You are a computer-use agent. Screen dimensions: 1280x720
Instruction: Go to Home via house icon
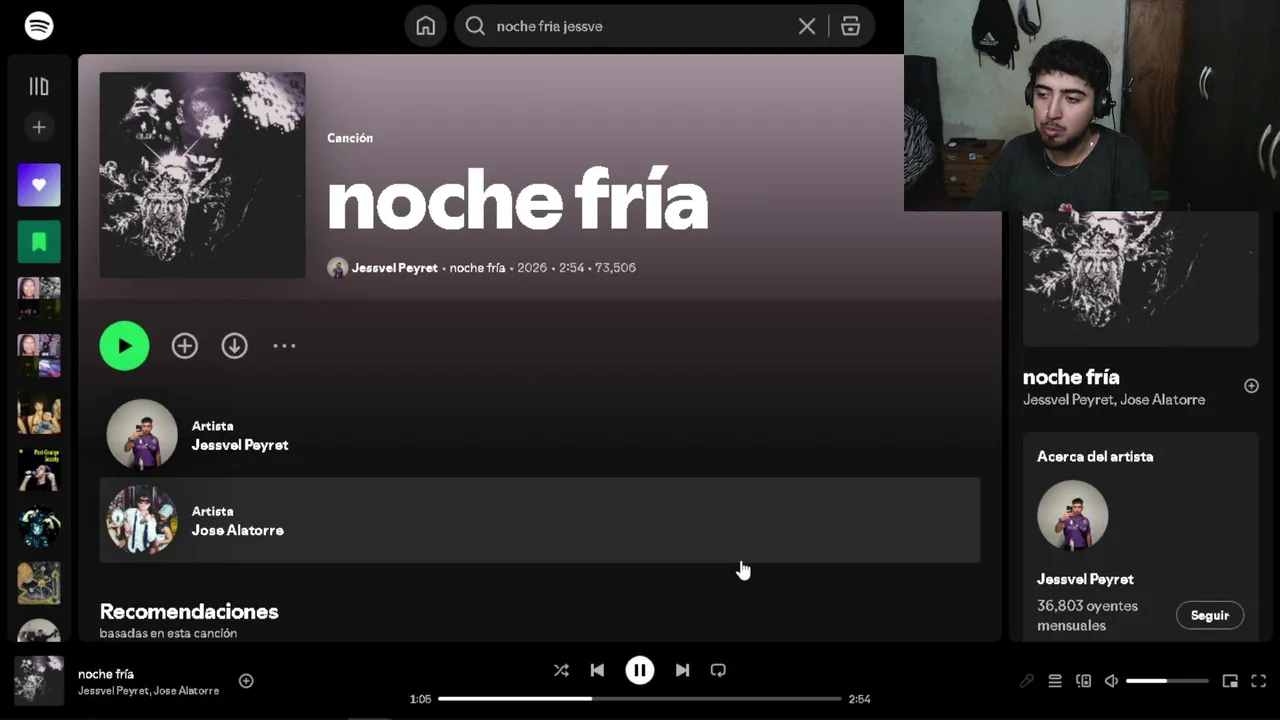pyautogui.click(x=426, y=26)
